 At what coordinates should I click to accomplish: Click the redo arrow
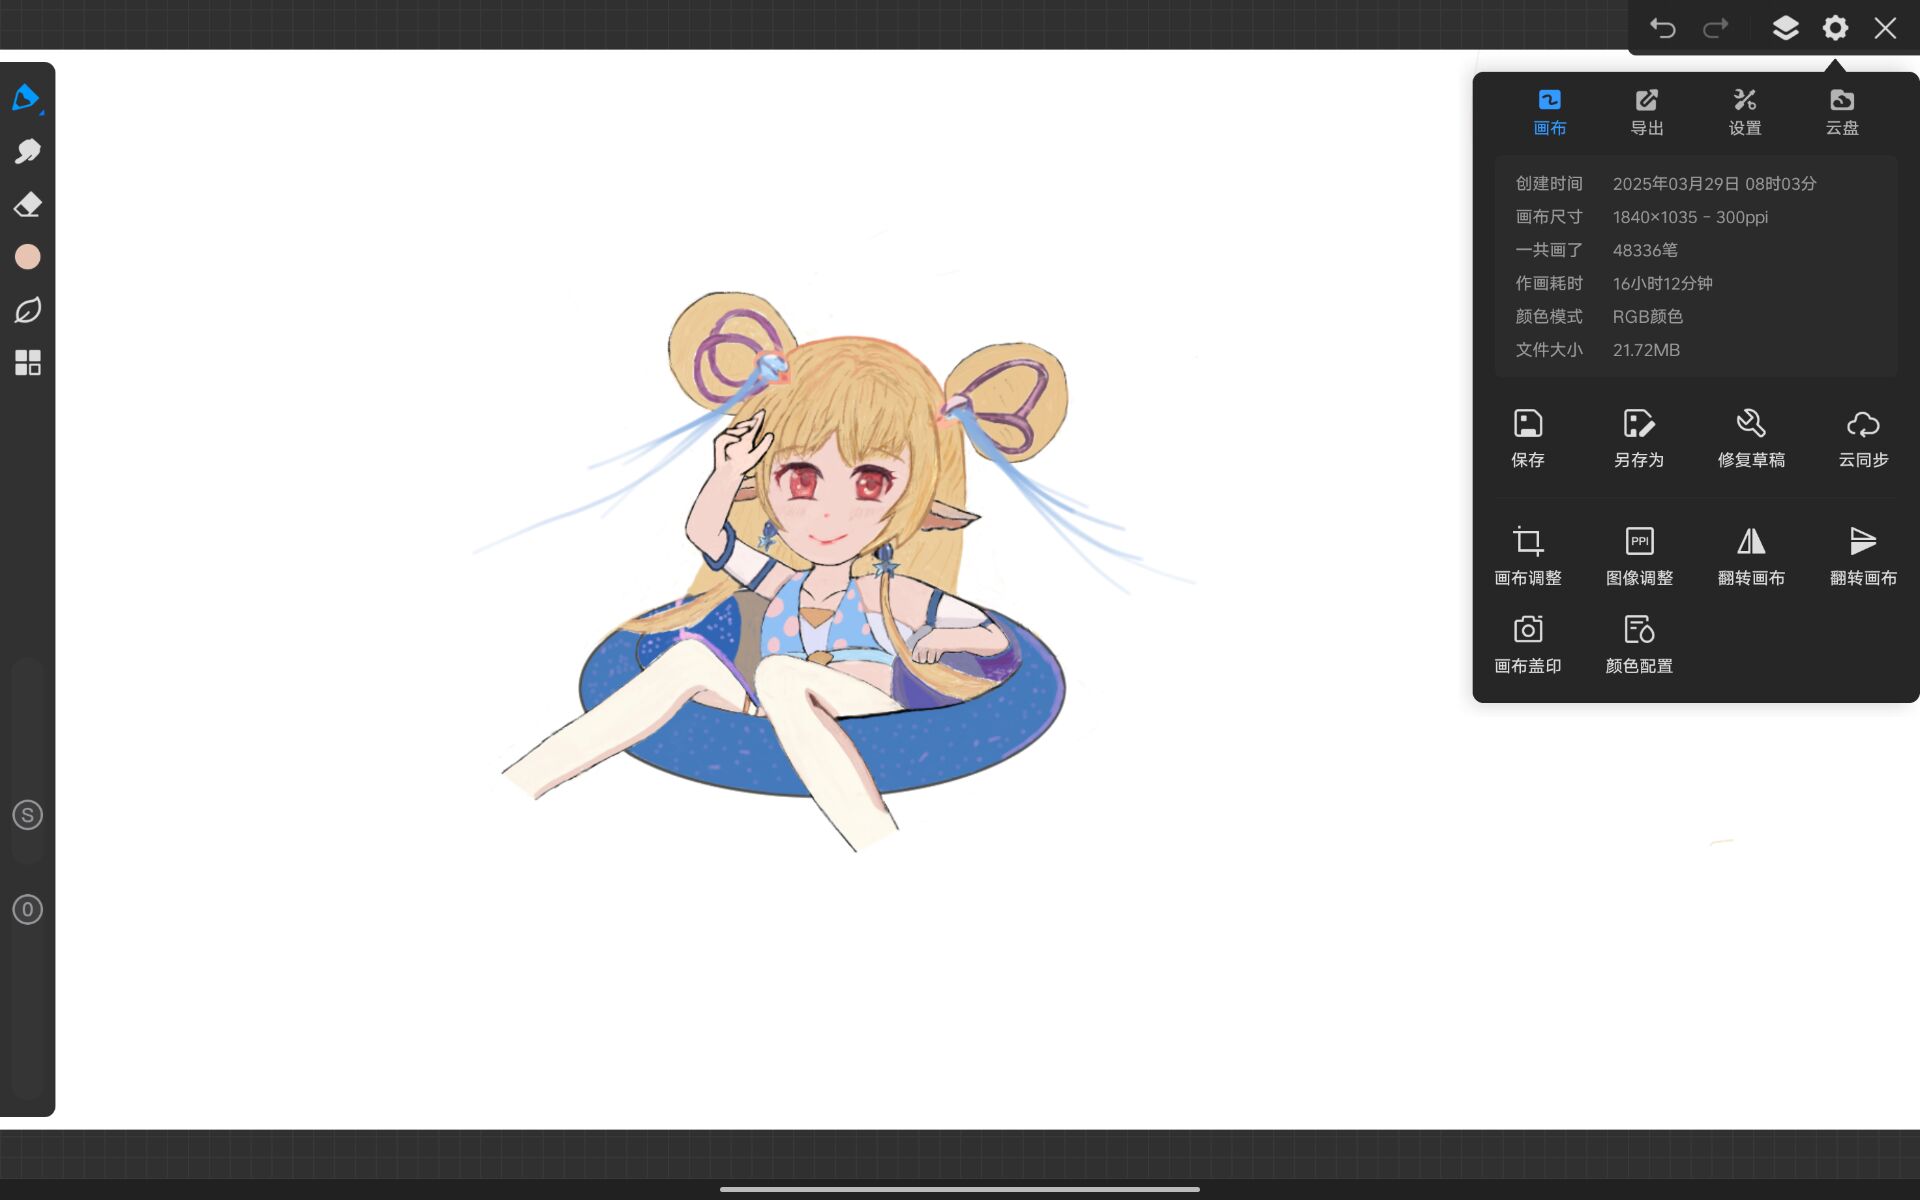(1715, 28)
